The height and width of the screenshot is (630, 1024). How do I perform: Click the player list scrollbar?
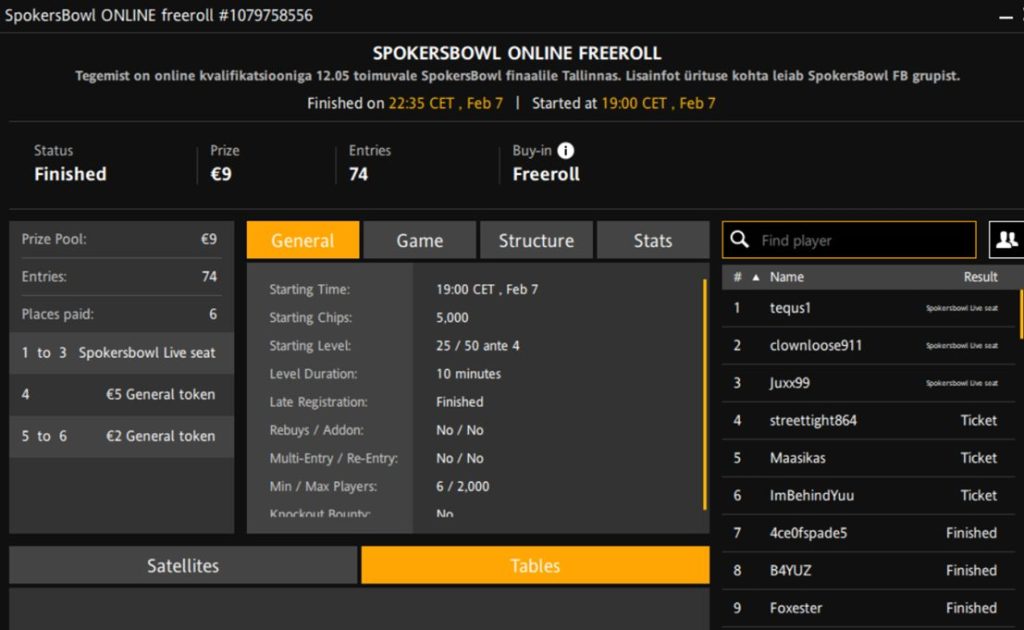coord(1020,315)
